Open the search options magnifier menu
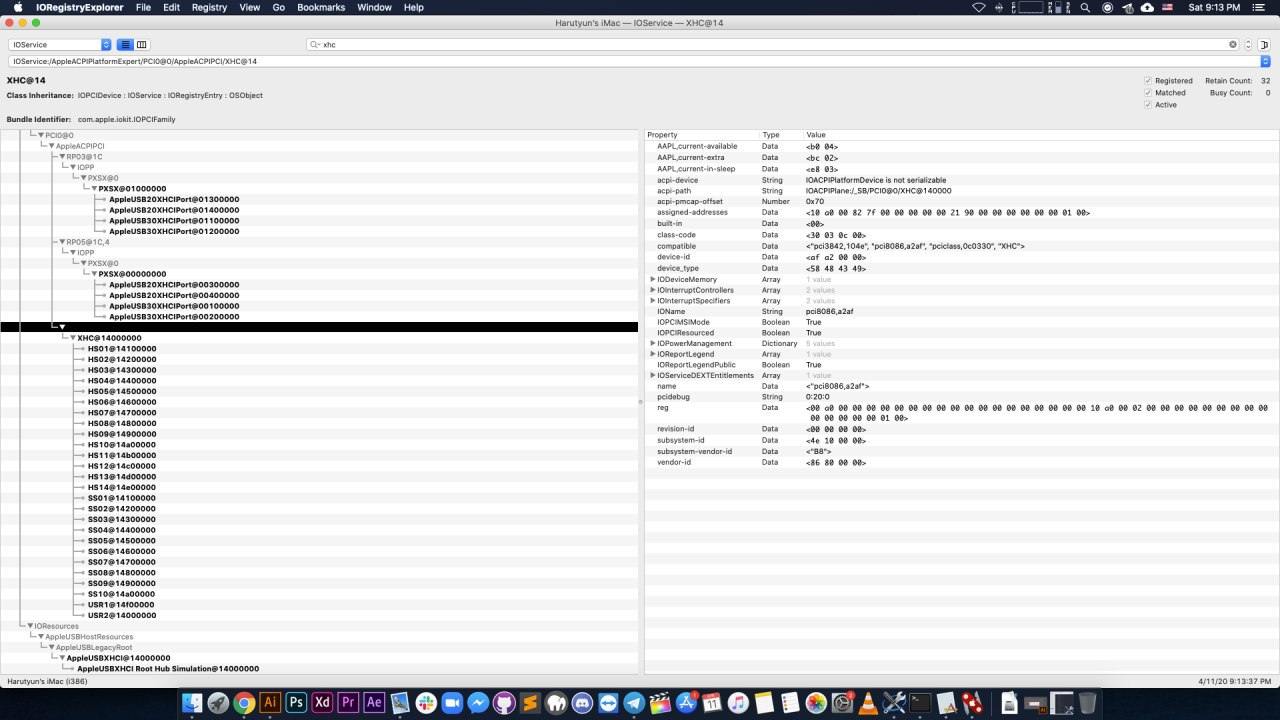1280x720 pixels. (x=315, y=45)
